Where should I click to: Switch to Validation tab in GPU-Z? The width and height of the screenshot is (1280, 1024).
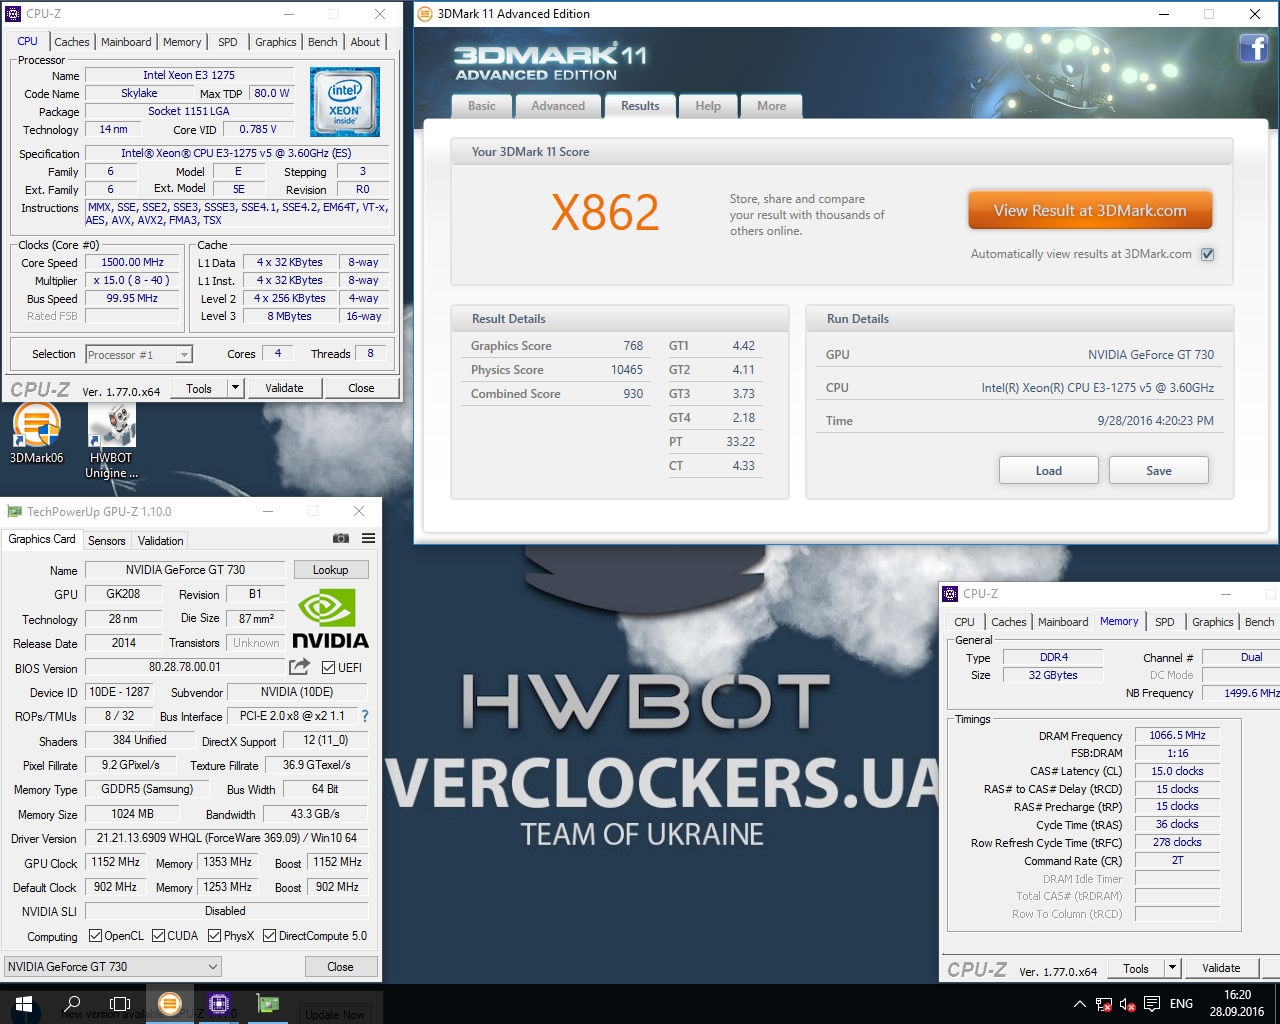pyautogui.click(x=160, y=540)
